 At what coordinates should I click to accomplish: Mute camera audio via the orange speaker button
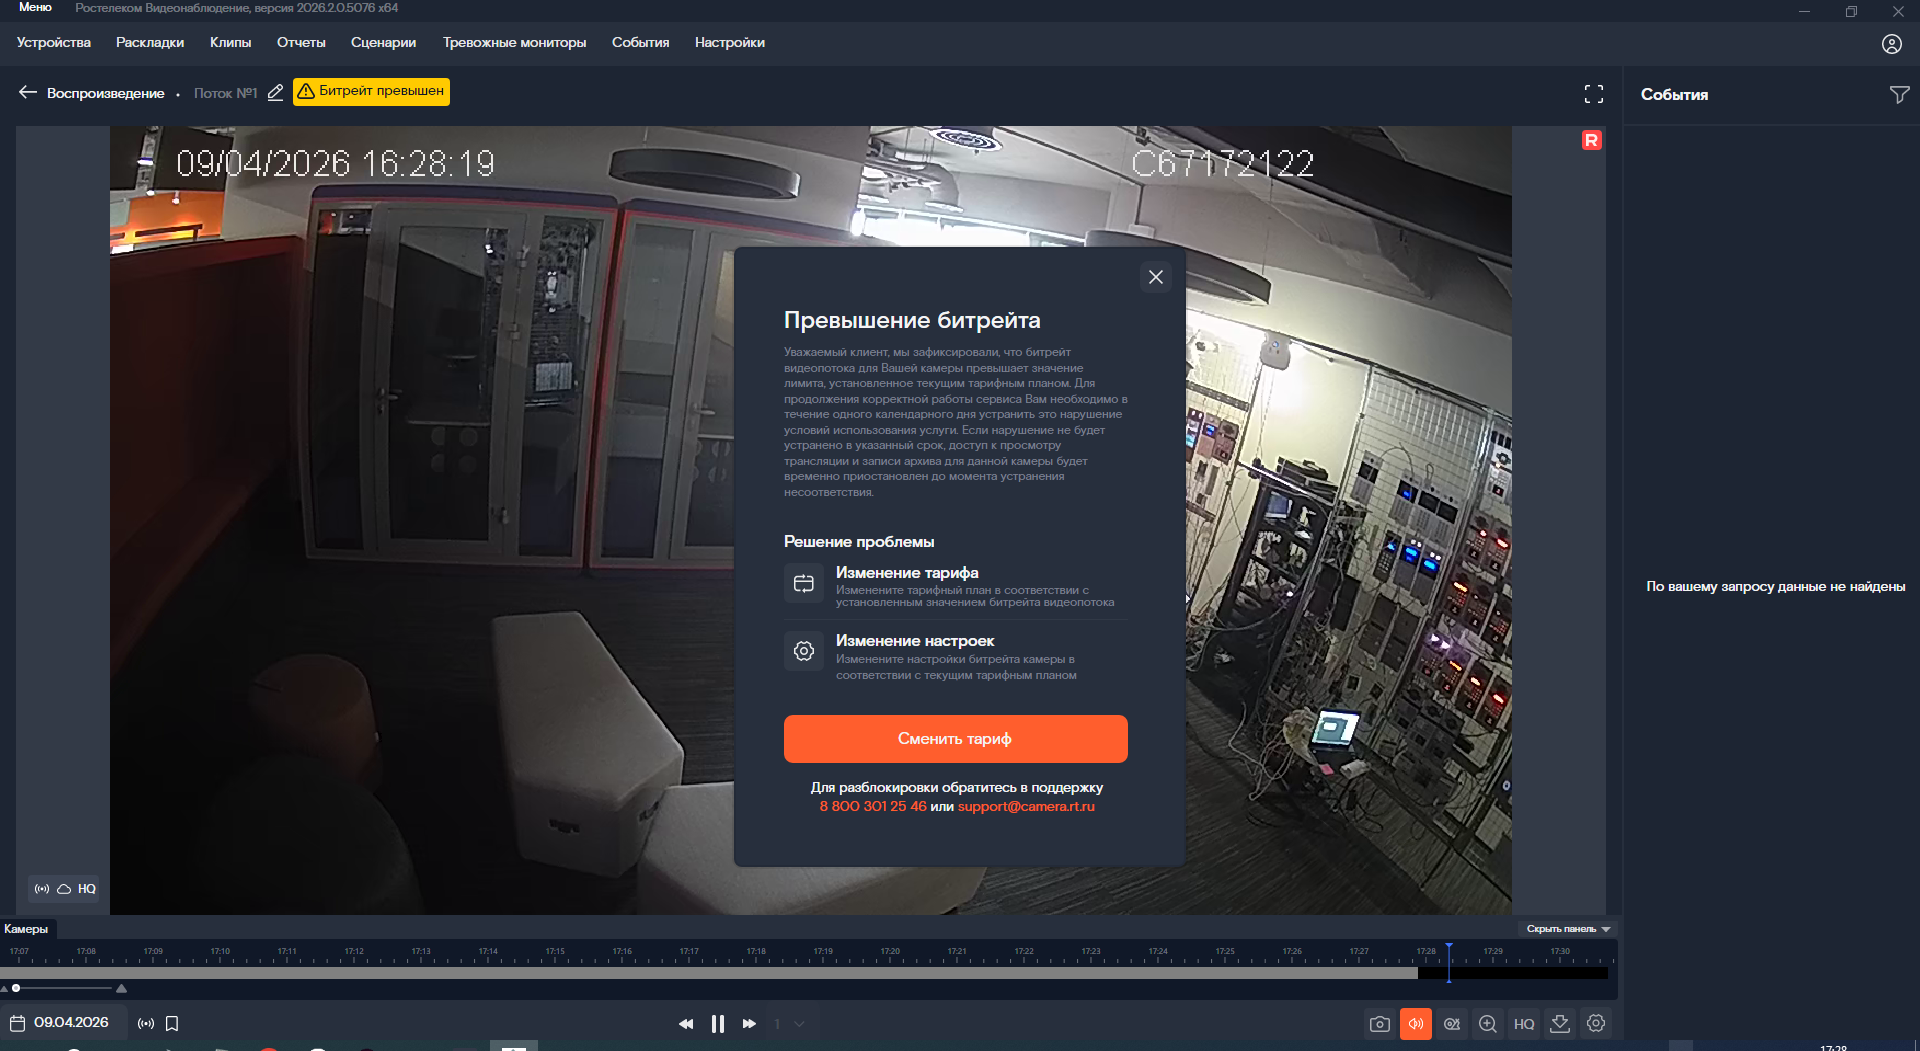[1416, 1023]
